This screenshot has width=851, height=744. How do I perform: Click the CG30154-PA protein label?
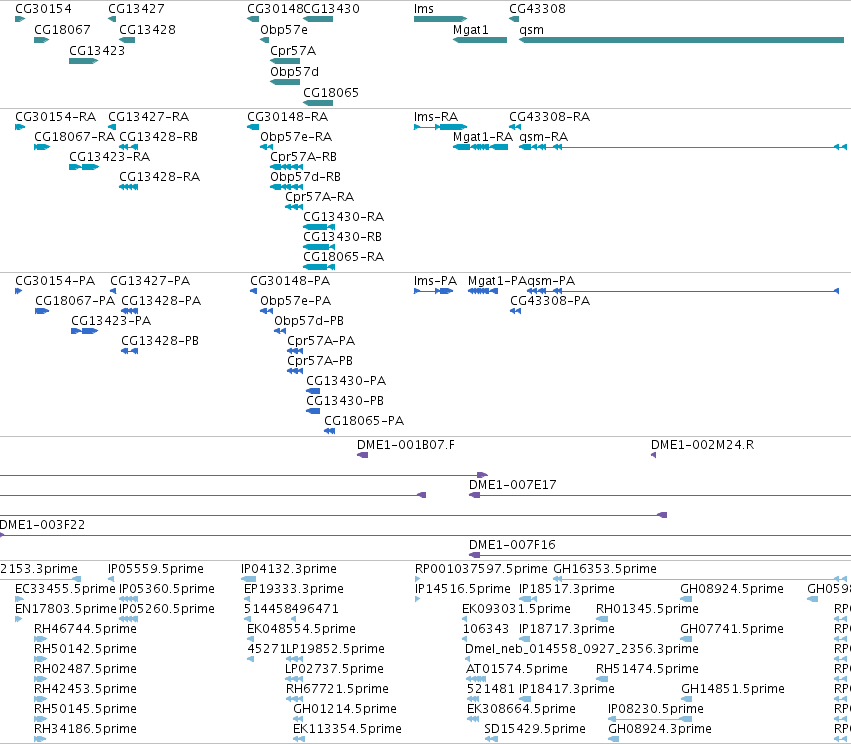55,281
